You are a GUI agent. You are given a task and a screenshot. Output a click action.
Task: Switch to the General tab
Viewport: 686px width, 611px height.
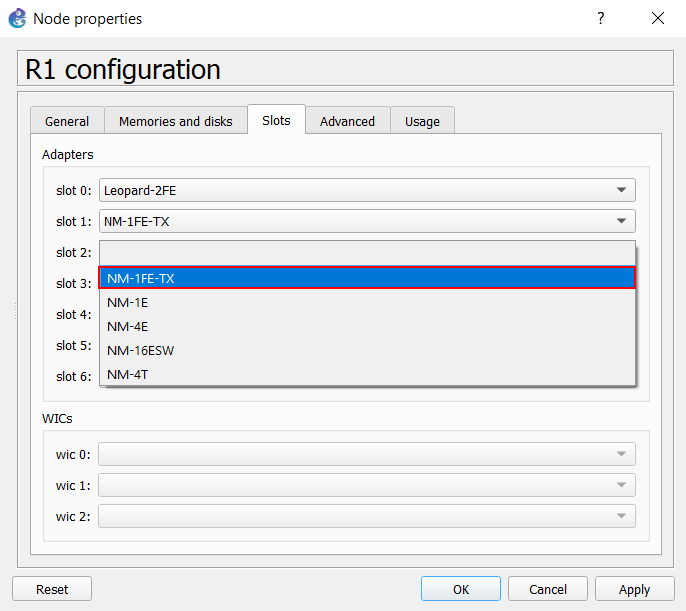click(x=67, y=121)
